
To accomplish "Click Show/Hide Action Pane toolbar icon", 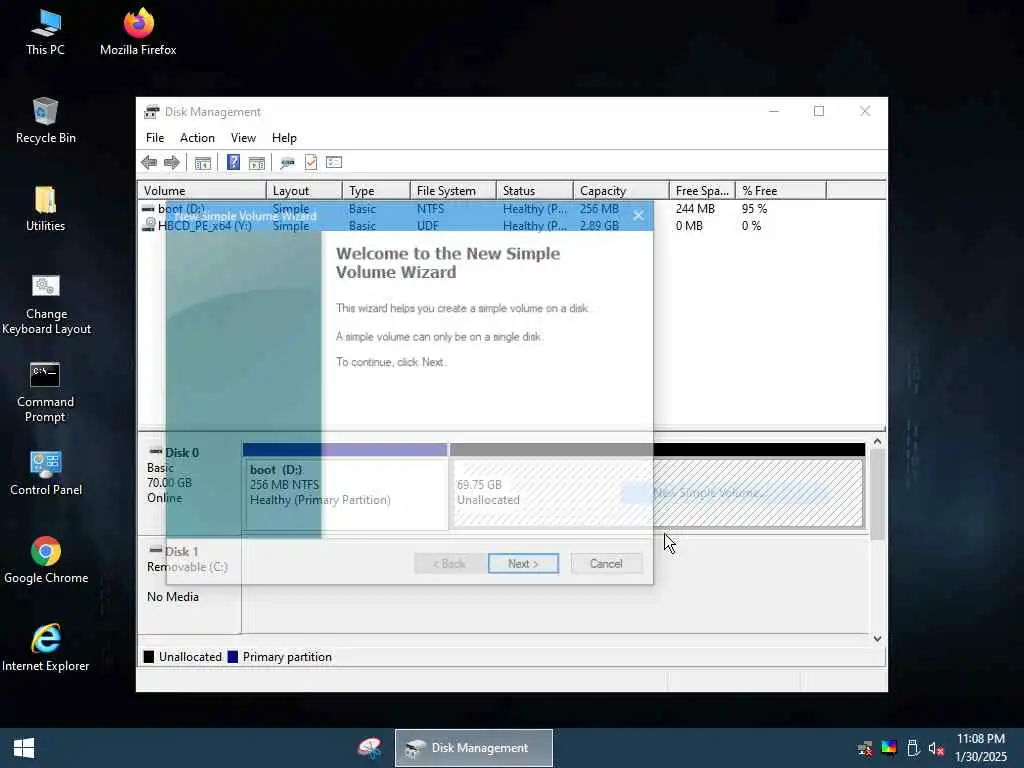I will [257, 163].
